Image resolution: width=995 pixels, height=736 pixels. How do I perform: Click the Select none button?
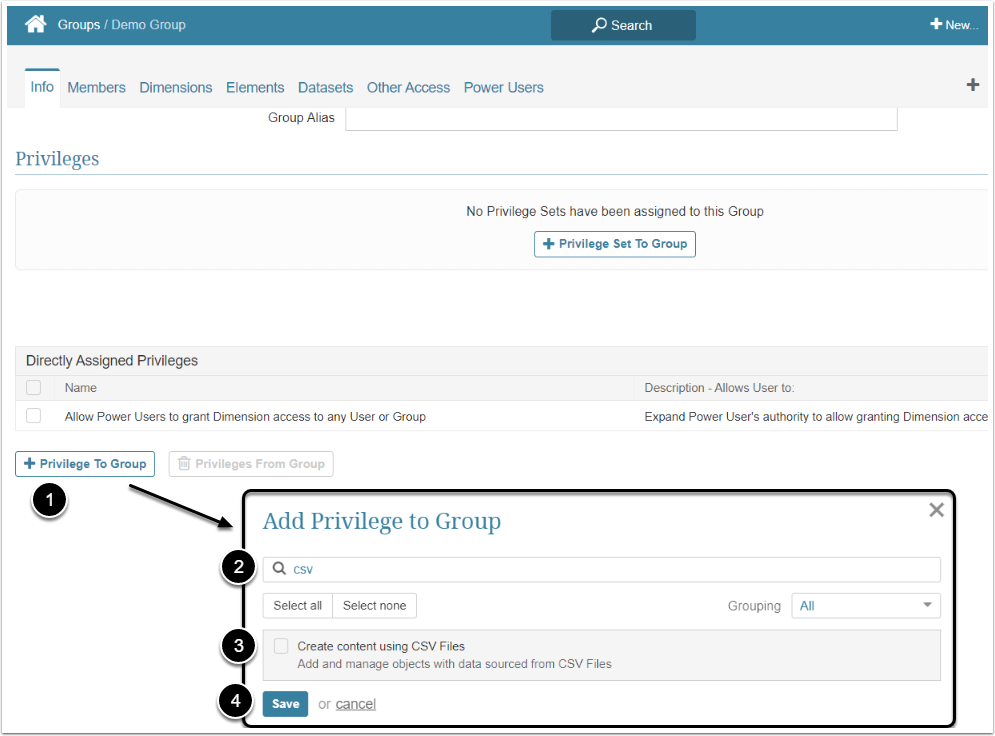point(374,606)
